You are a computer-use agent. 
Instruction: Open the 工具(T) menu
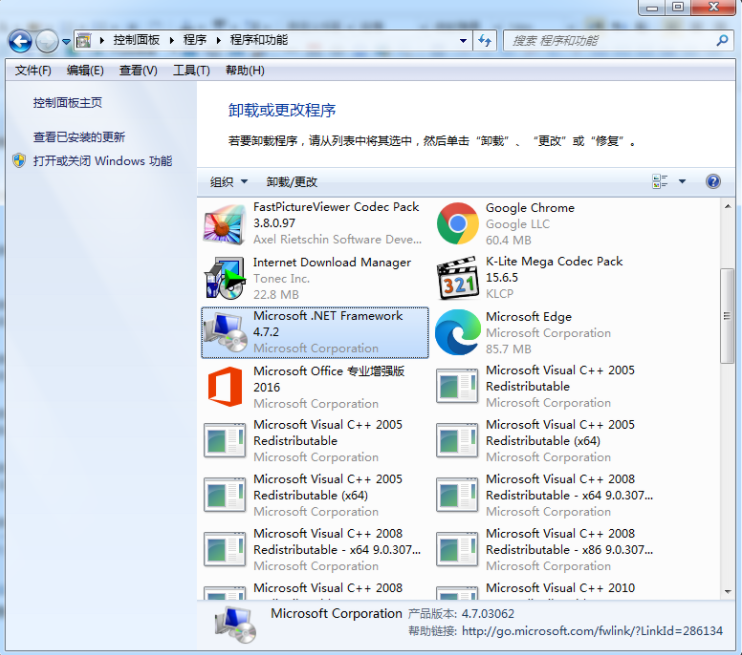(191, 71)
